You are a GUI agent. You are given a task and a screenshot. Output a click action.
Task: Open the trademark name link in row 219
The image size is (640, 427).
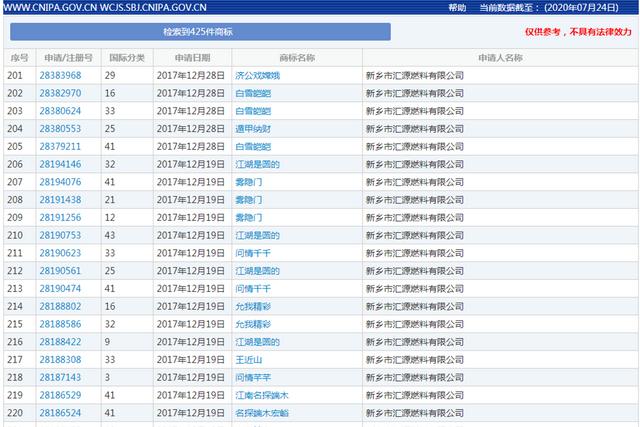pos(262,395)
